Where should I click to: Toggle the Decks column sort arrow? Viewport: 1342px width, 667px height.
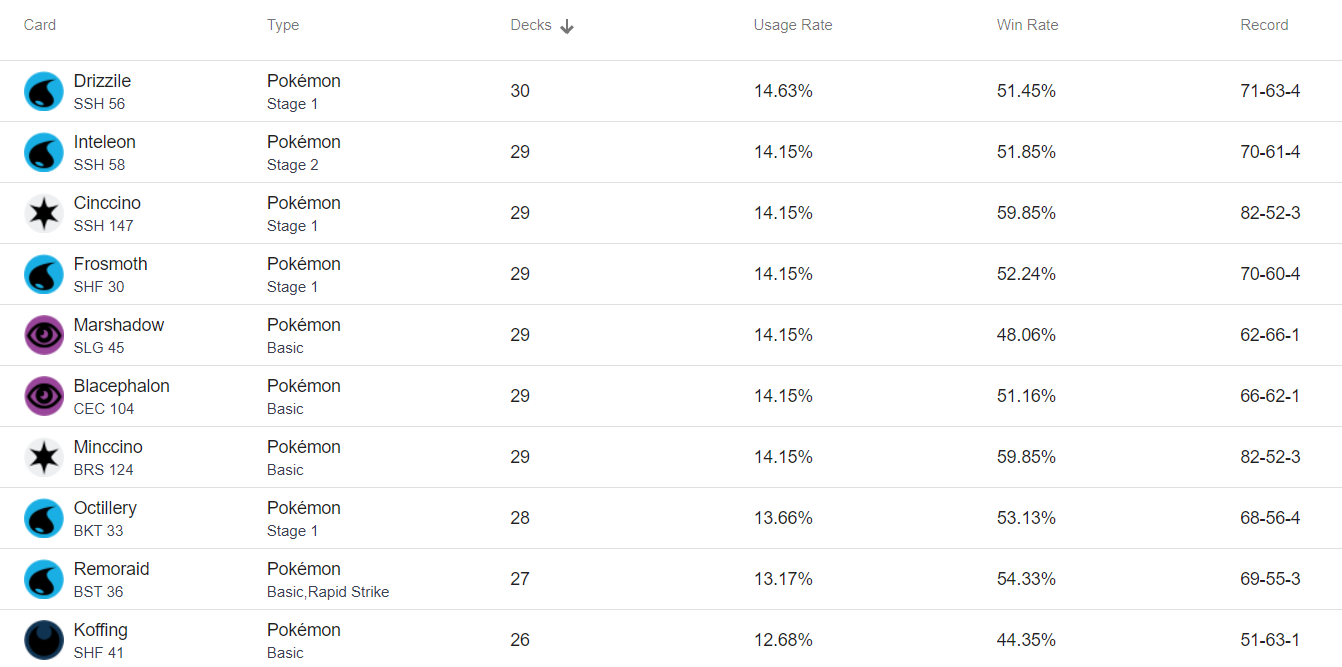(x=567, y=26)
